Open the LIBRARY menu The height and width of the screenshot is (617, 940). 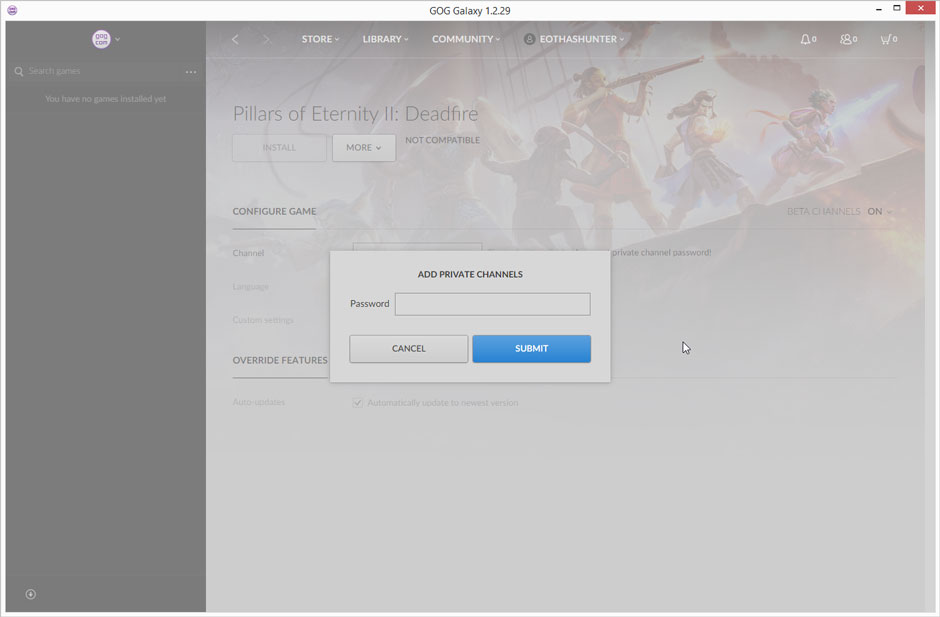[385, 39]
